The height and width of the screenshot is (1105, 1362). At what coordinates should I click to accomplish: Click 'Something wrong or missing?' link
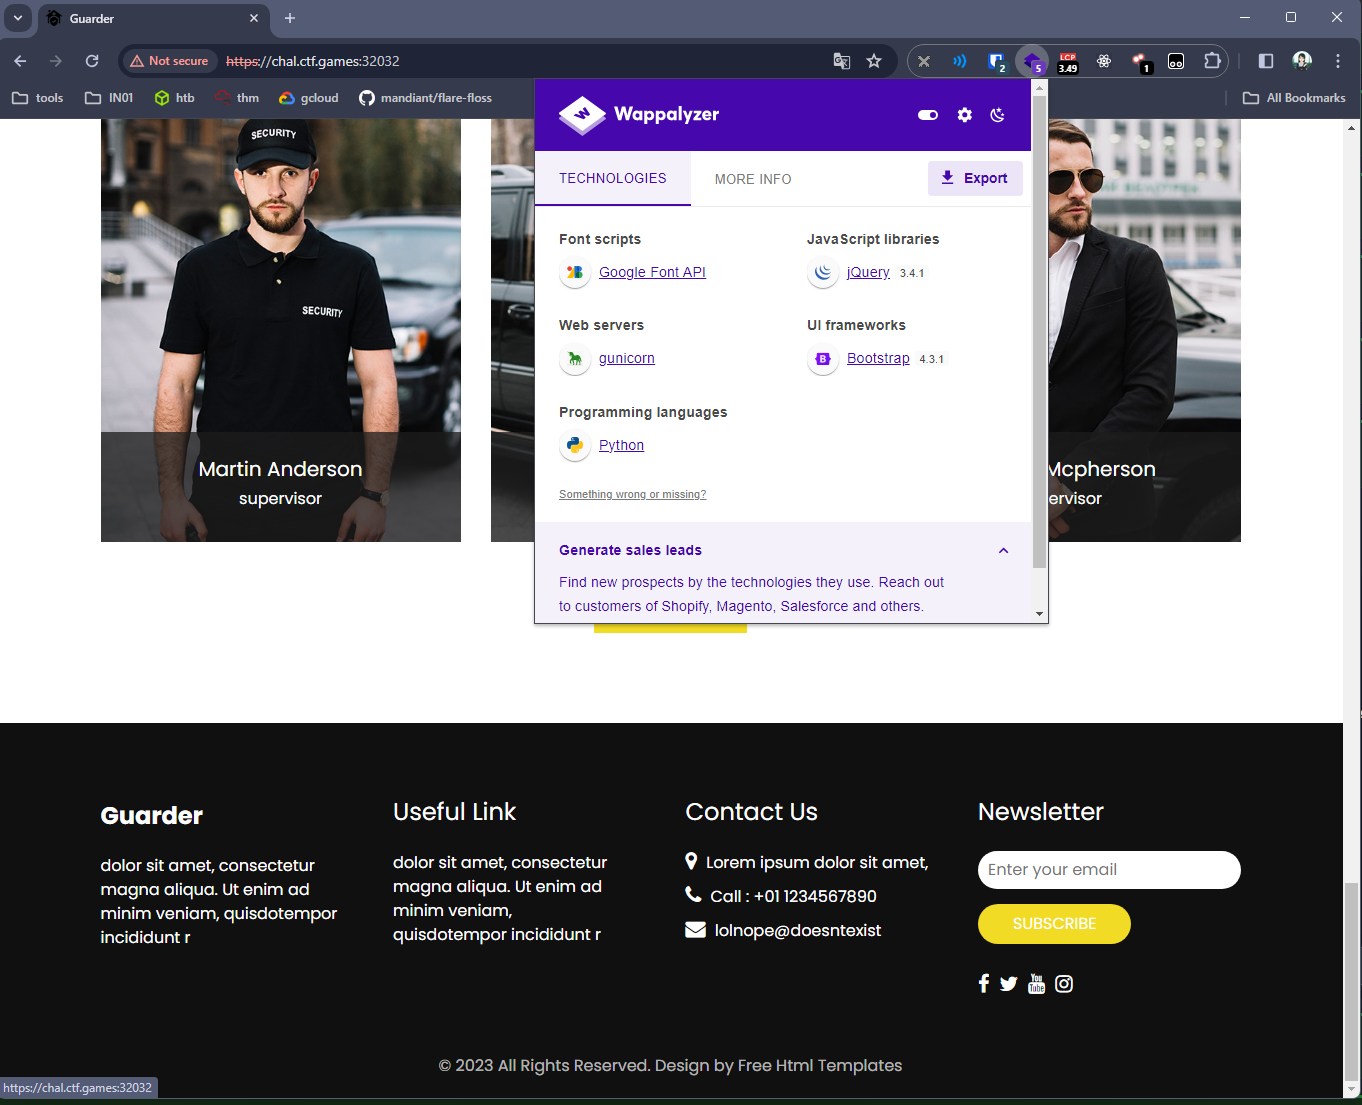click(x=632, y=494)
